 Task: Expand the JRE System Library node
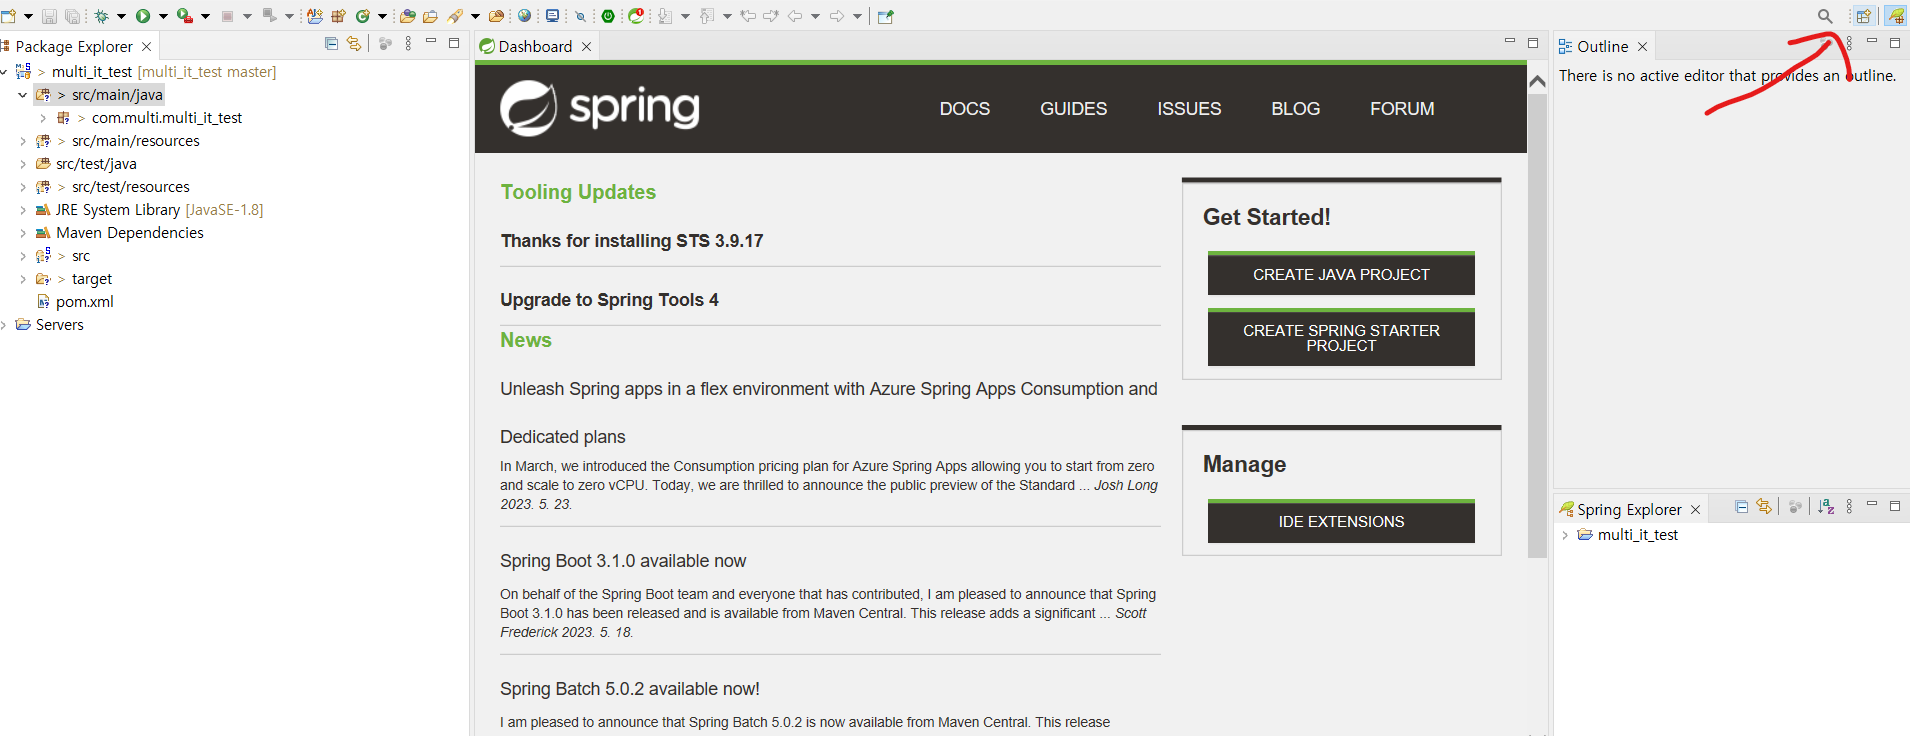click(23, 210)
